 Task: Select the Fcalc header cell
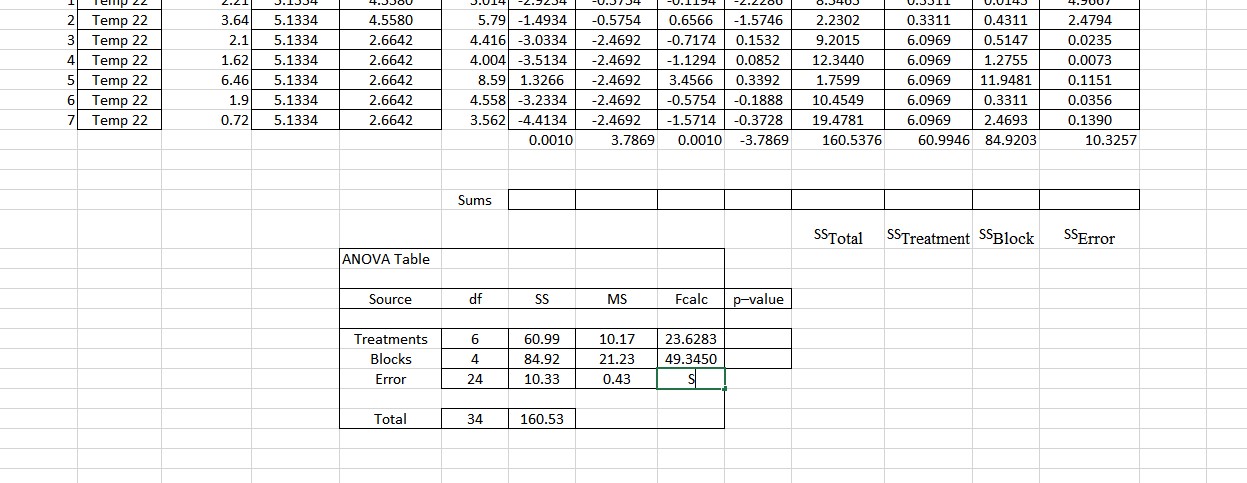coord(690,299)
